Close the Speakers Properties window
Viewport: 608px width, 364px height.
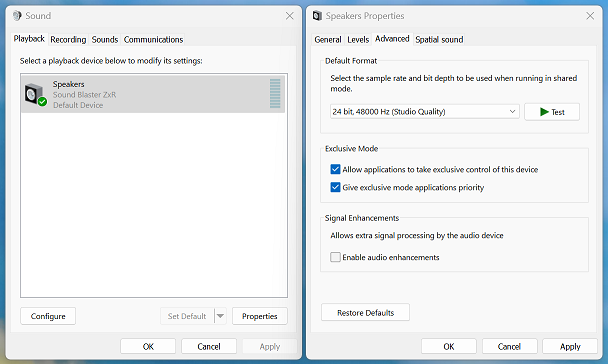click(x=590, y=16)
